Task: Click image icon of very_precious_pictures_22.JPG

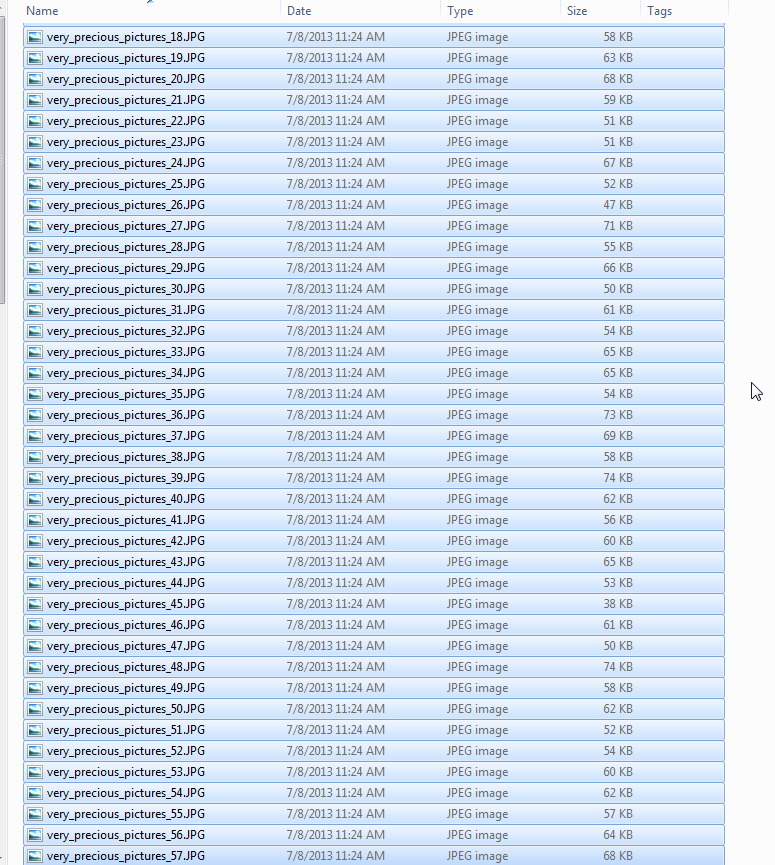Action: [35, 121]
